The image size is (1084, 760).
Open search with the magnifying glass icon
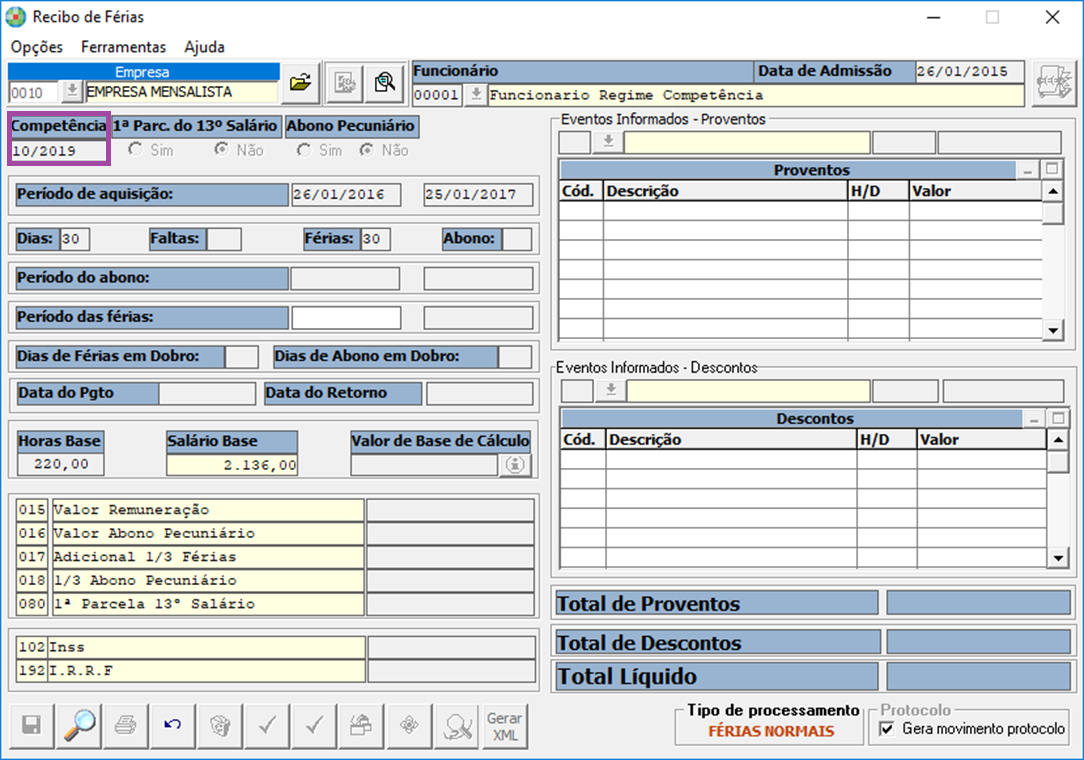[x=79, y=725]
